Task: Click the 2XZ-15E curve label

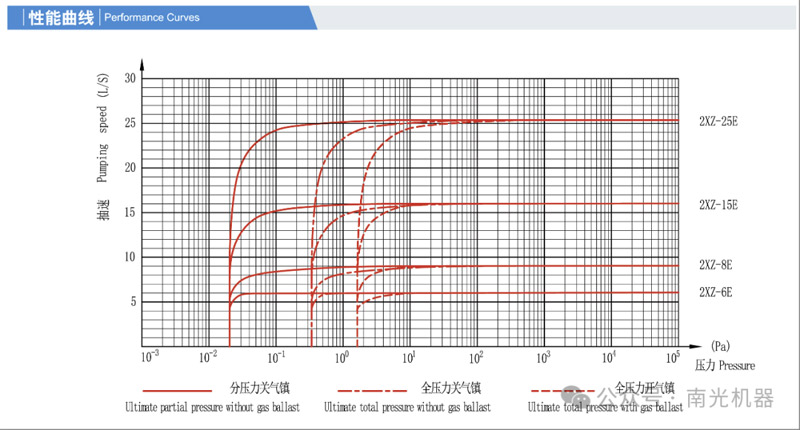Action: click(718, 205)
